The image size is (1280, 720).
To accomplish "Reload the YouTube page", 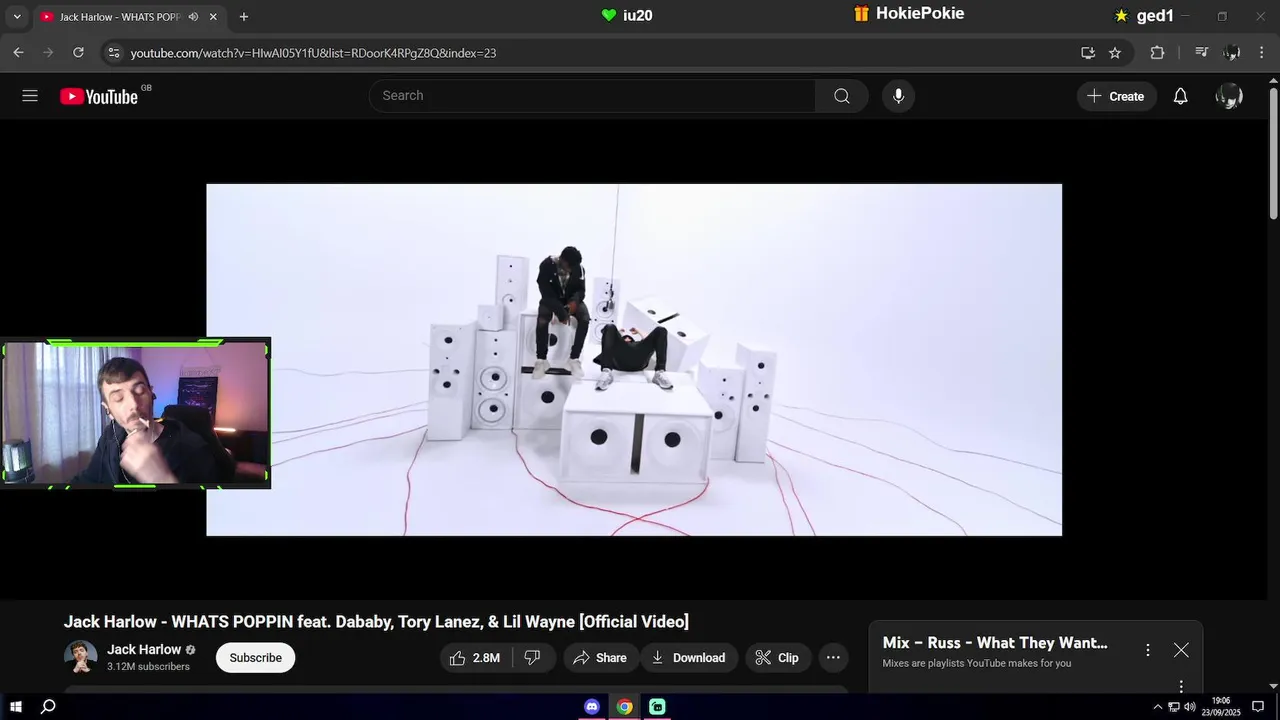I will (78, 52).
